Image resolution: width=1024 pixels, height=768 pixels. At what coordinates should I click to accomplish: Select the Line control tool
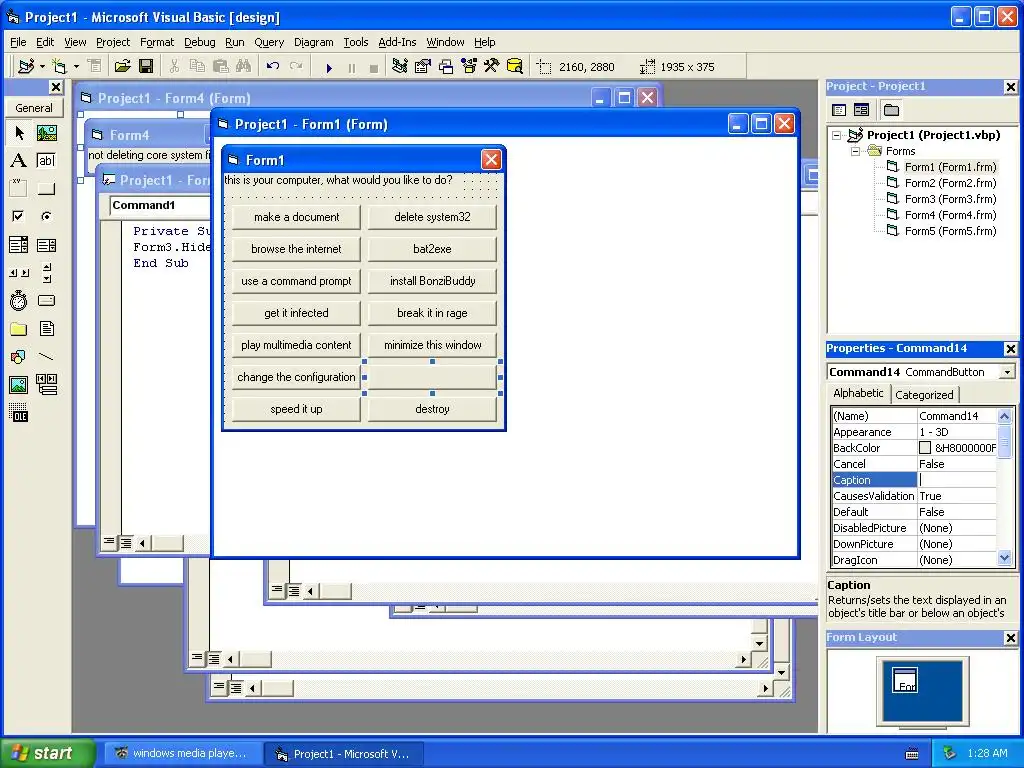click(x=46, y=357)
